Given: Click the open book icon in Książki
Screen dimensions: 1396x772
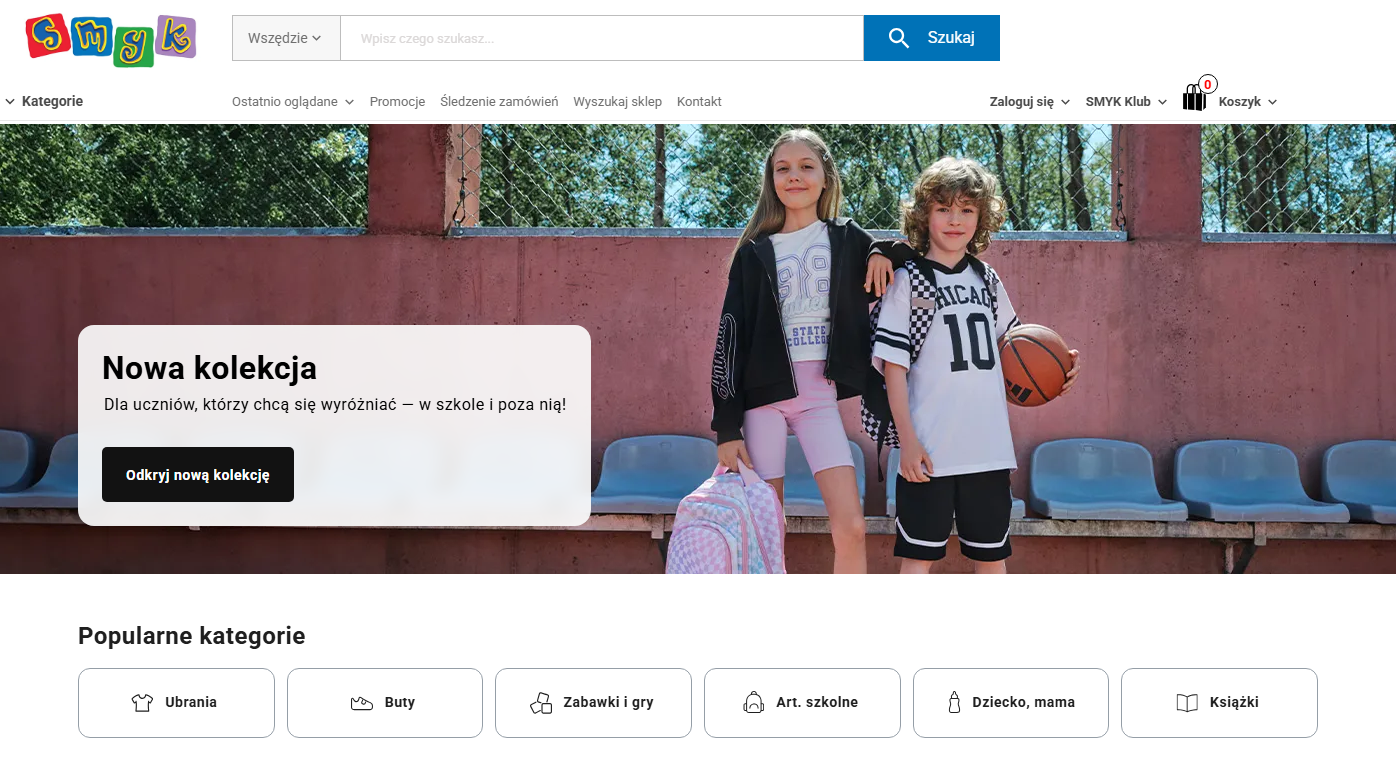Looking at the screenshot, I should point(1187,703).
